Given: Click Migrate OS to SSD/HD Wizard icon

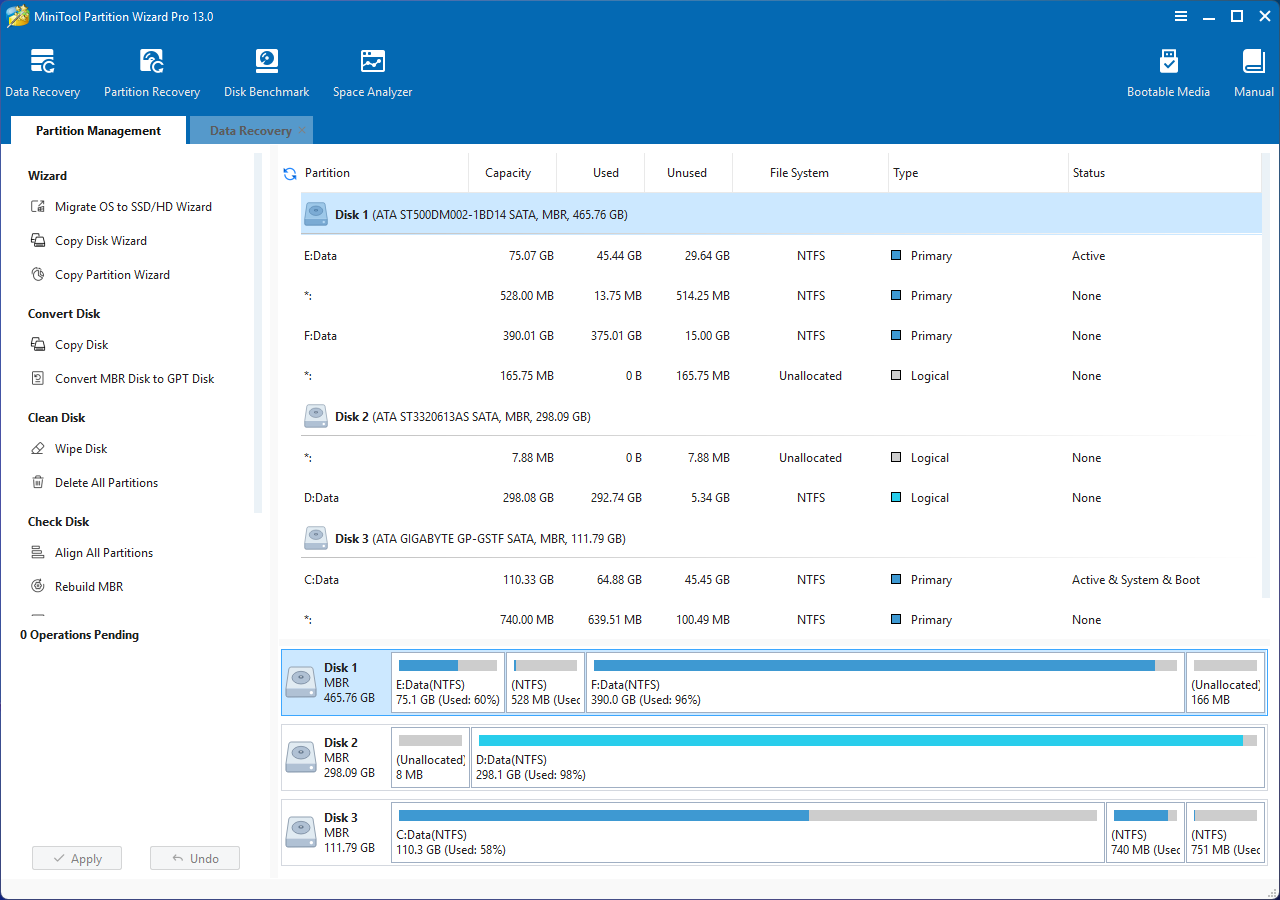Looking at the screenshot, I should 38,207.
